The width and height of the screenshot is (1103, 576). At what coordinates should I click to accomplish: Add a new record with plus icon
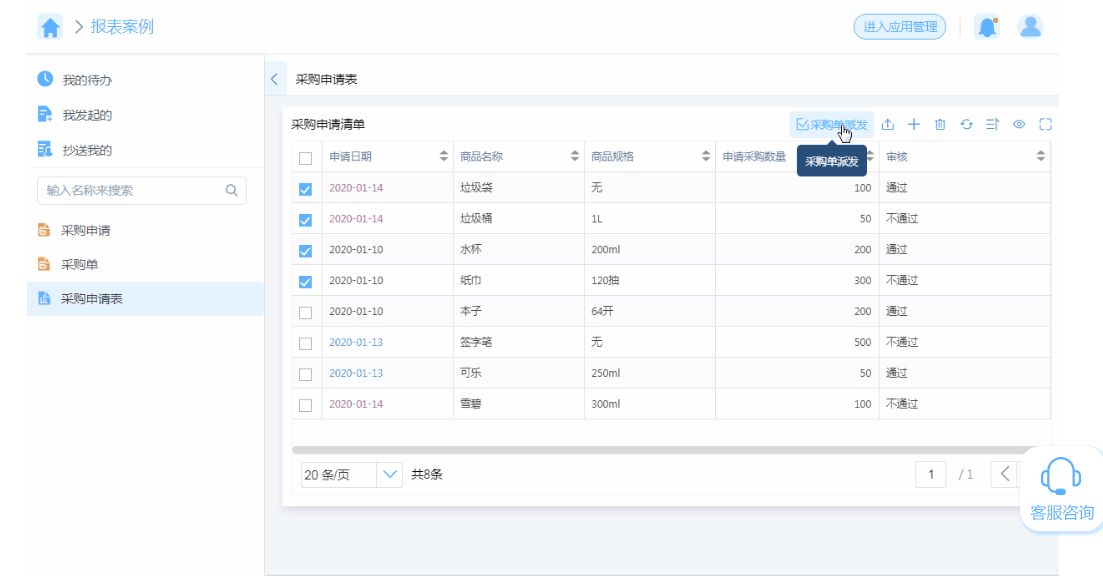(x=914, y=124)
